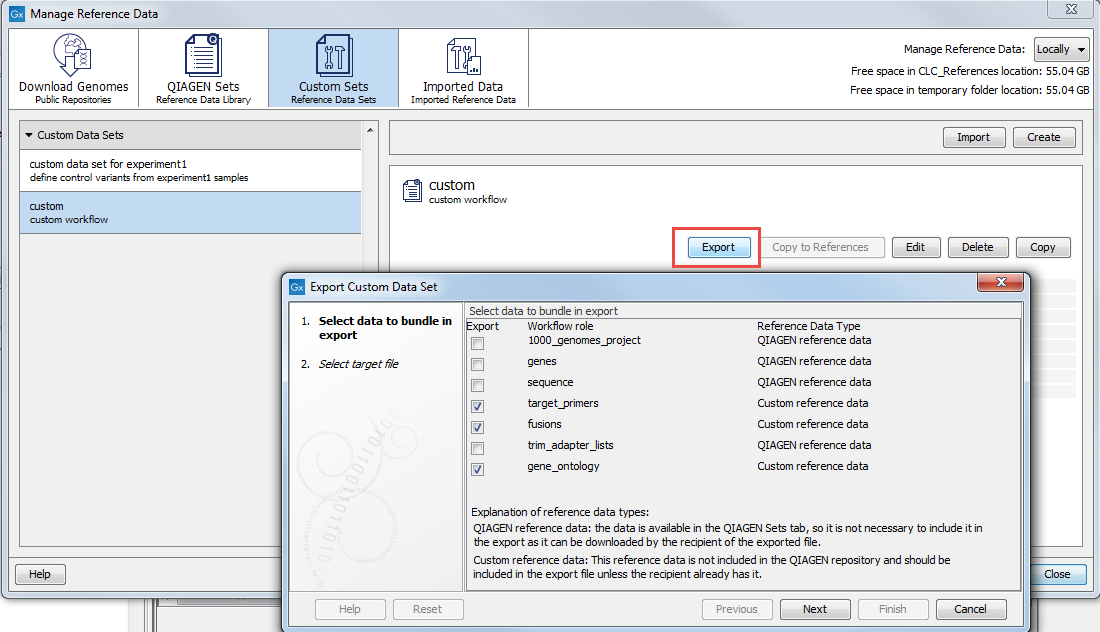Click the Custom Sets tools icon

333,55
